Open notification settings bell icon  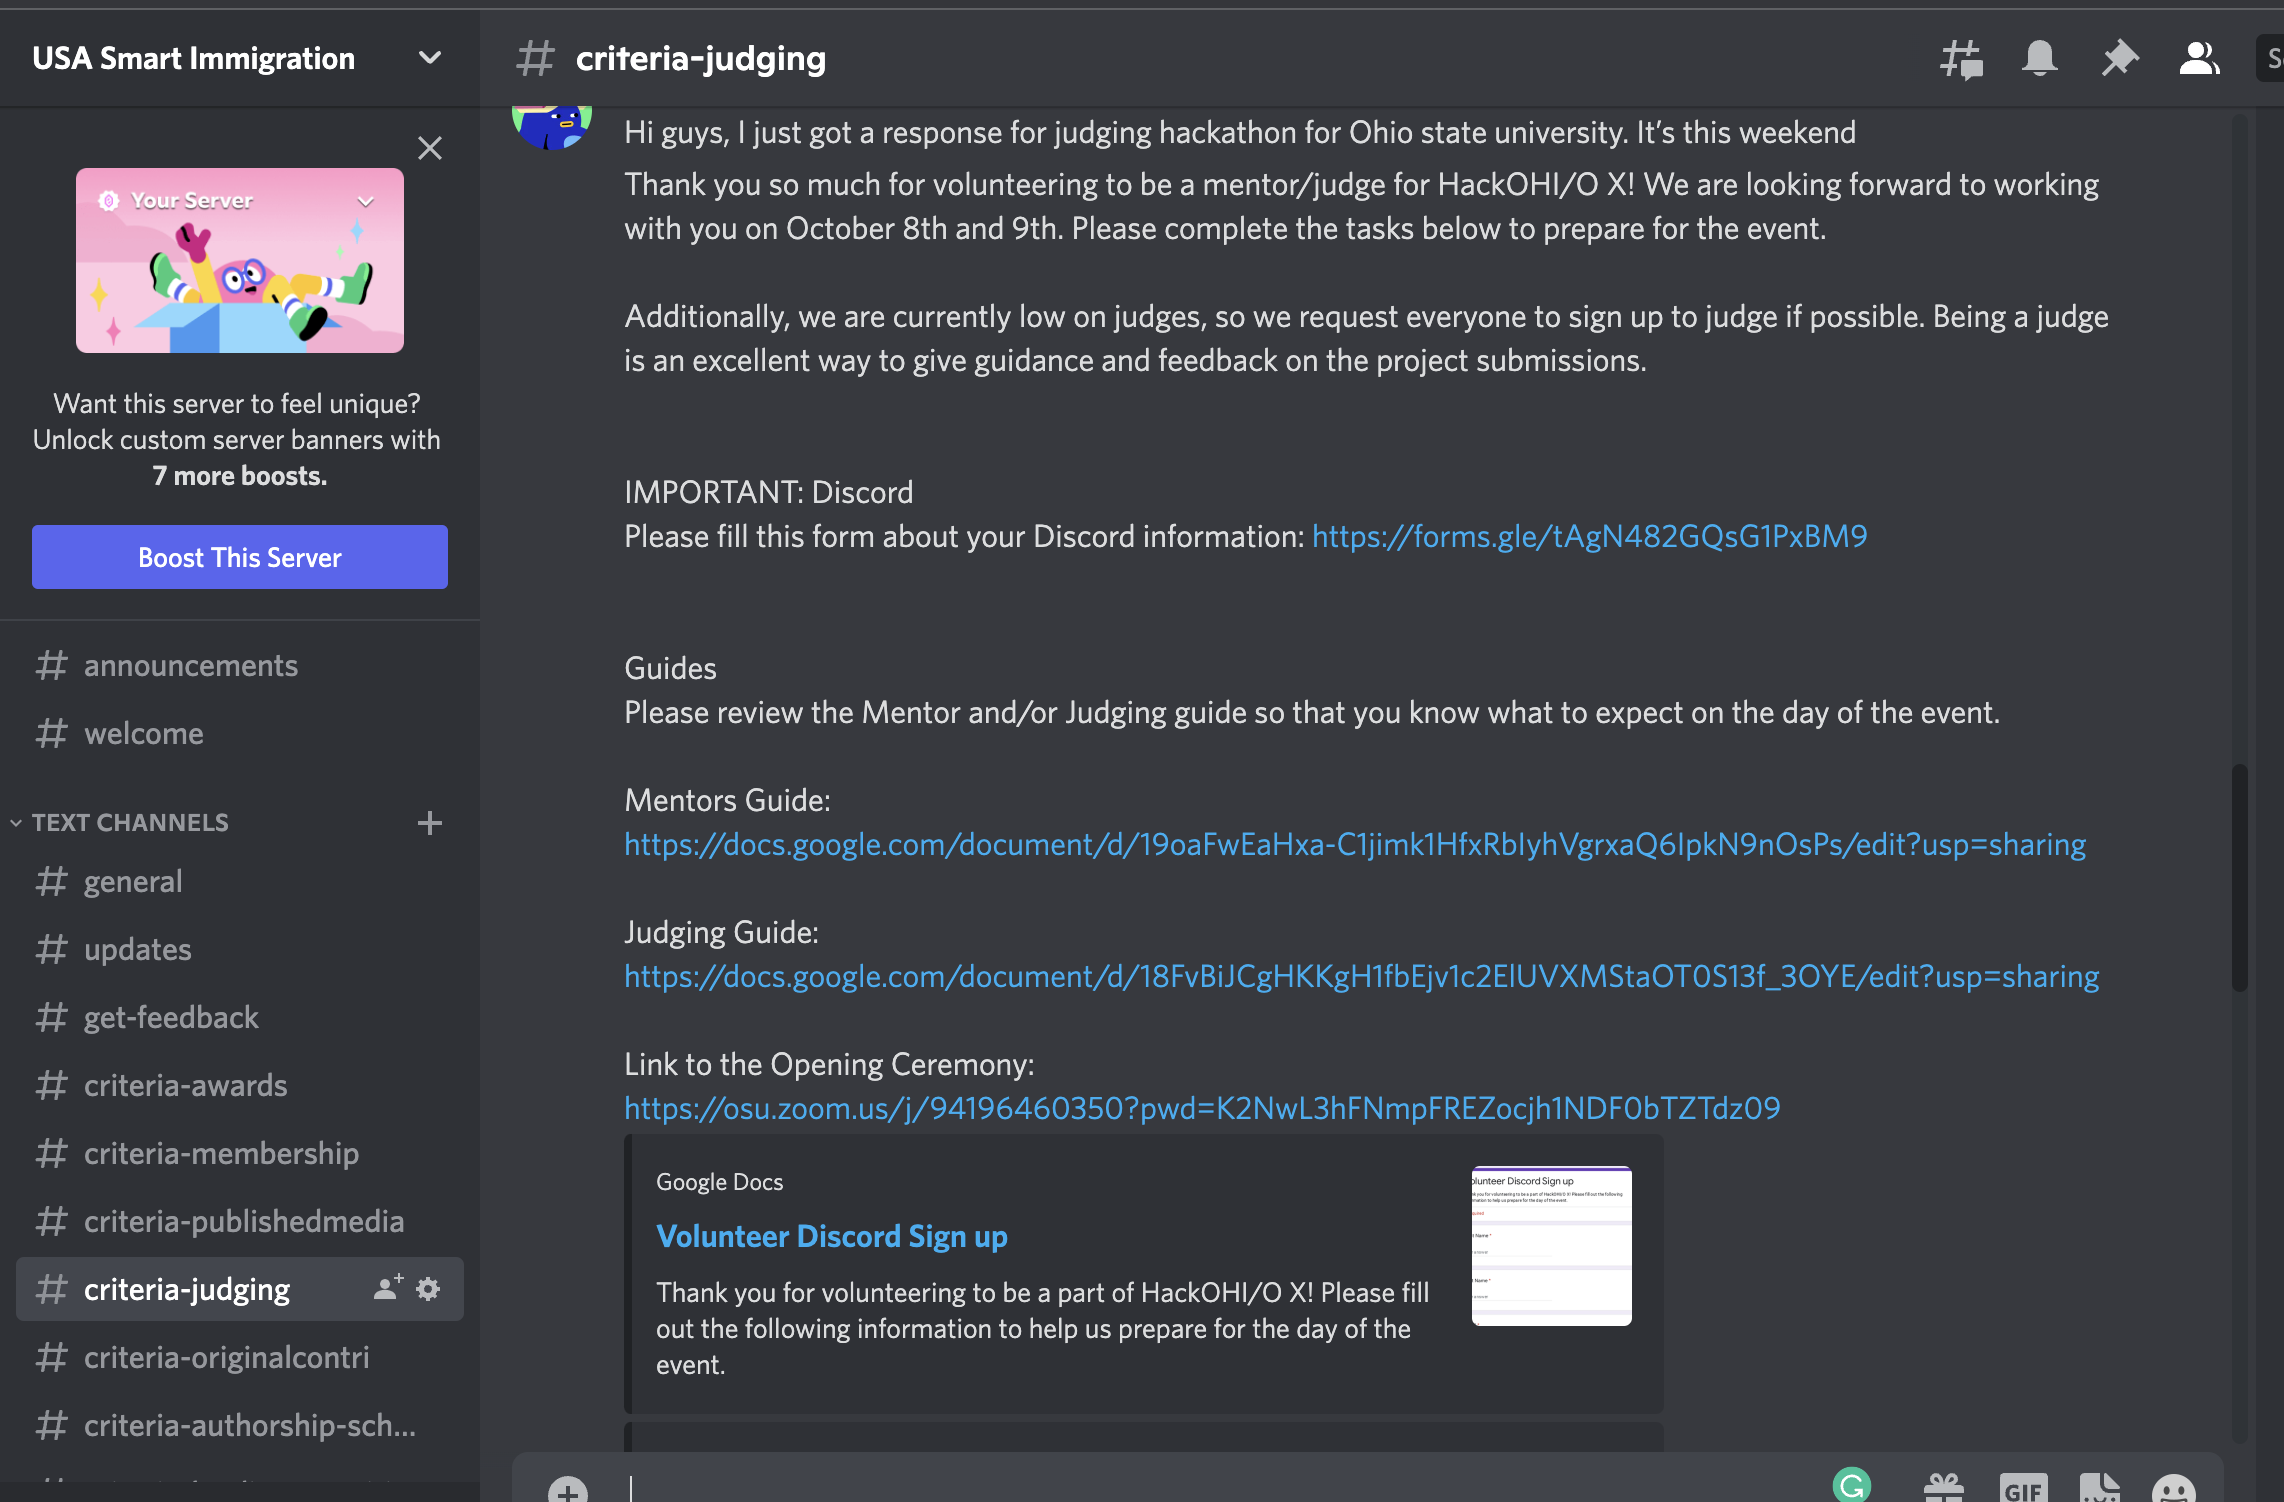[x=2039, y=59]
